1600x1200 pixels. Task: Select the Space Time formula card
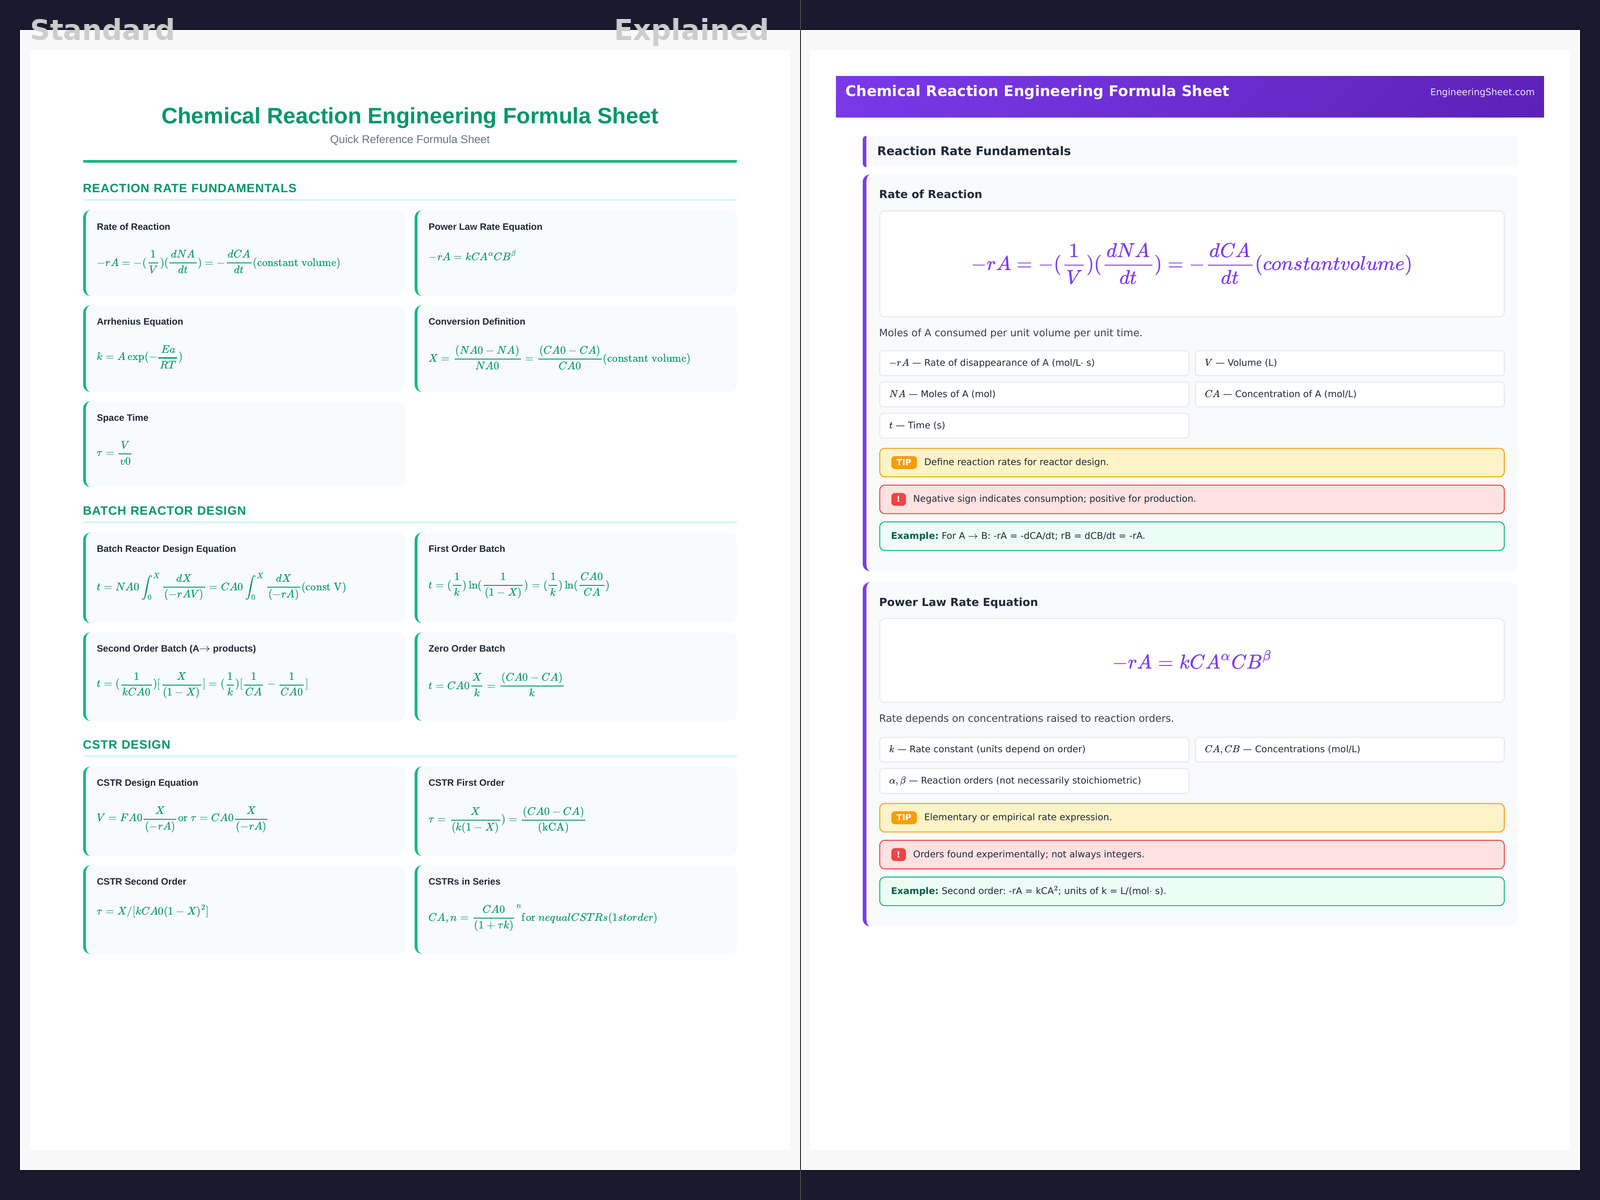coord(245,444)
